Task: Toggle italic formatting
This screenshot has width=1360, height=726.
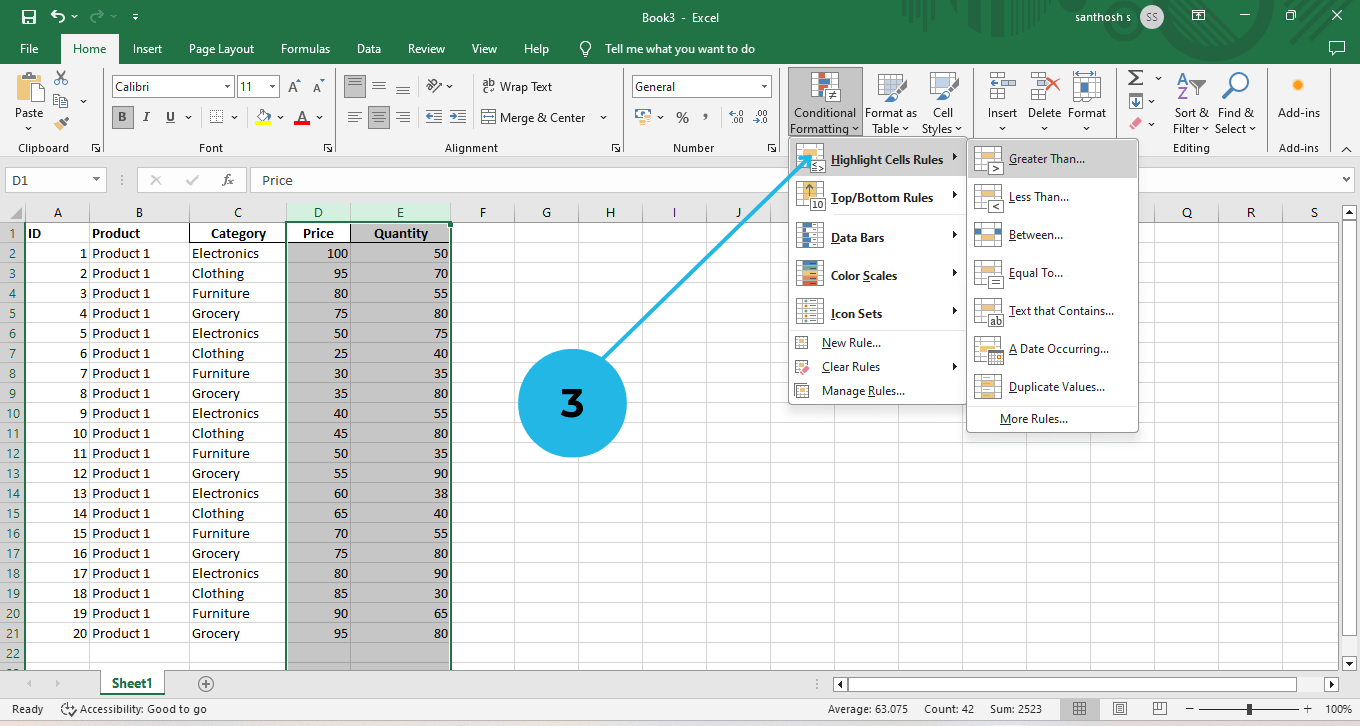Action: 146,116
